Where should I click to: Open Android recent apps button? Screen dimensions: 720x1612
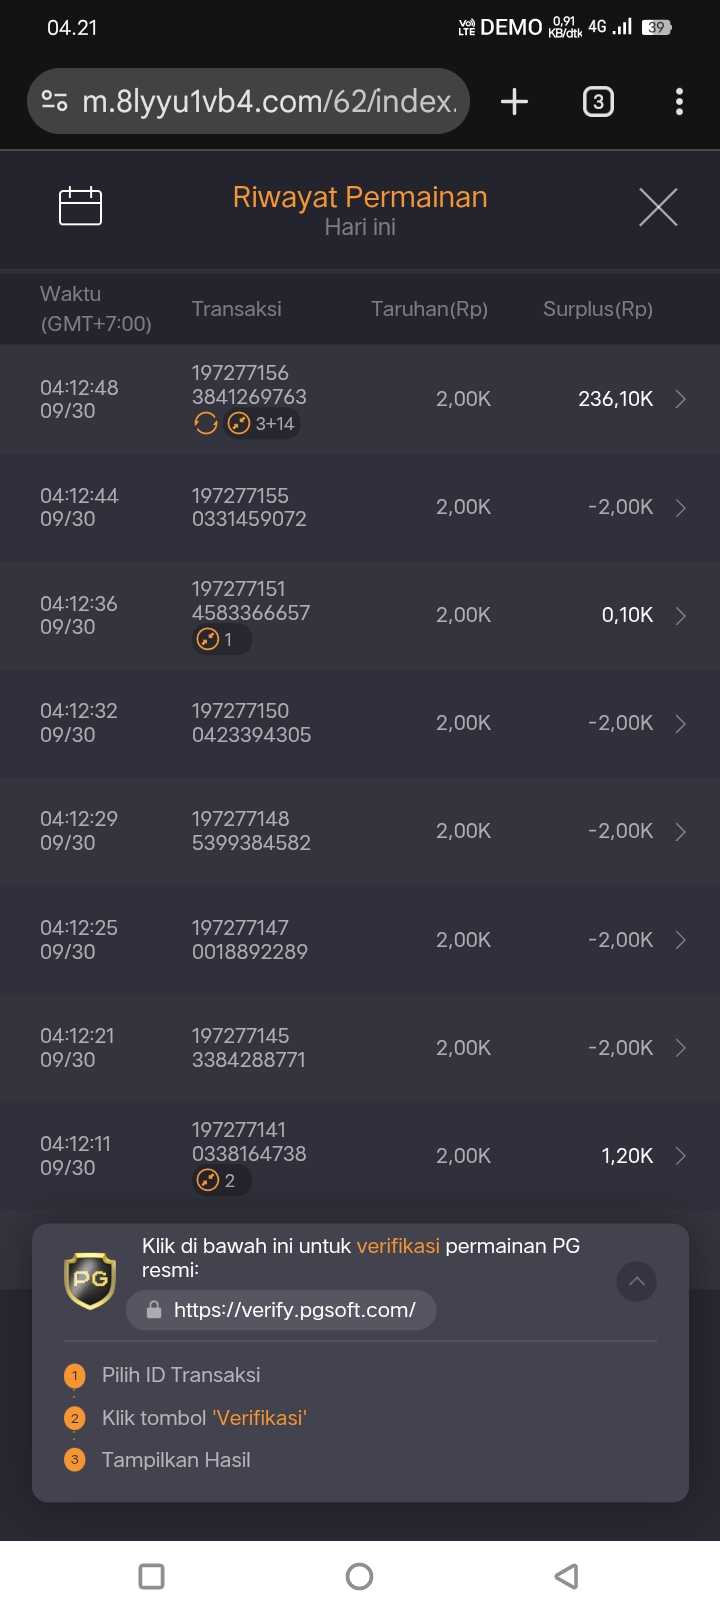tap(152, 1577)
